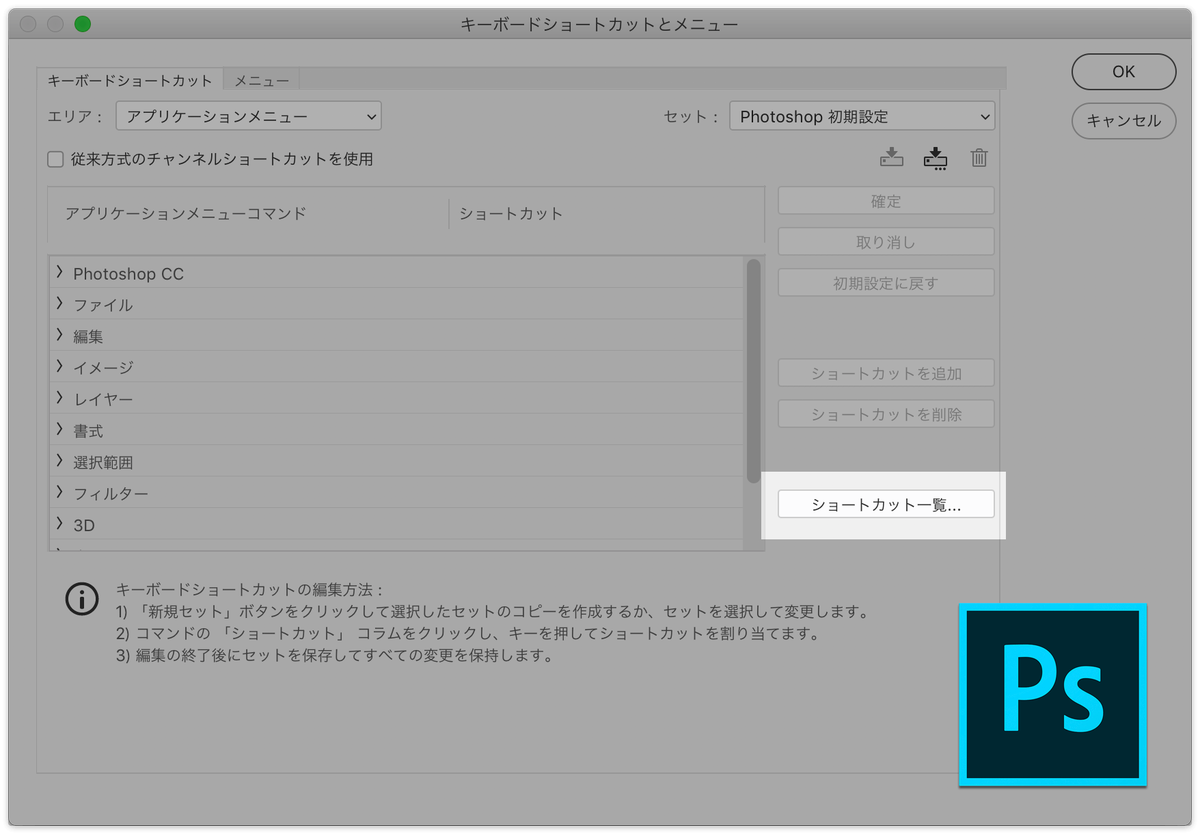Click the OK button

(1123, 71)
